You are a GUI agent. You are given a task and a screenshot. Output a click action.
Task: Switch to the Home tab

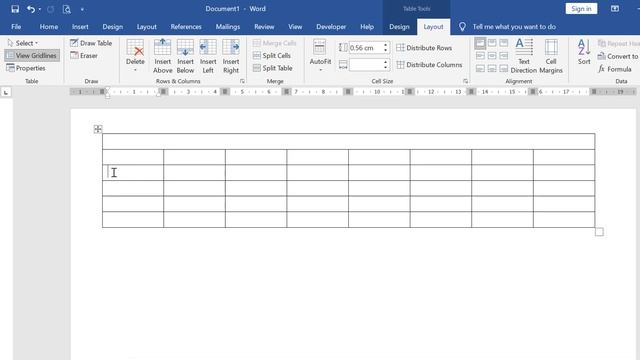[x=49, y=27]
